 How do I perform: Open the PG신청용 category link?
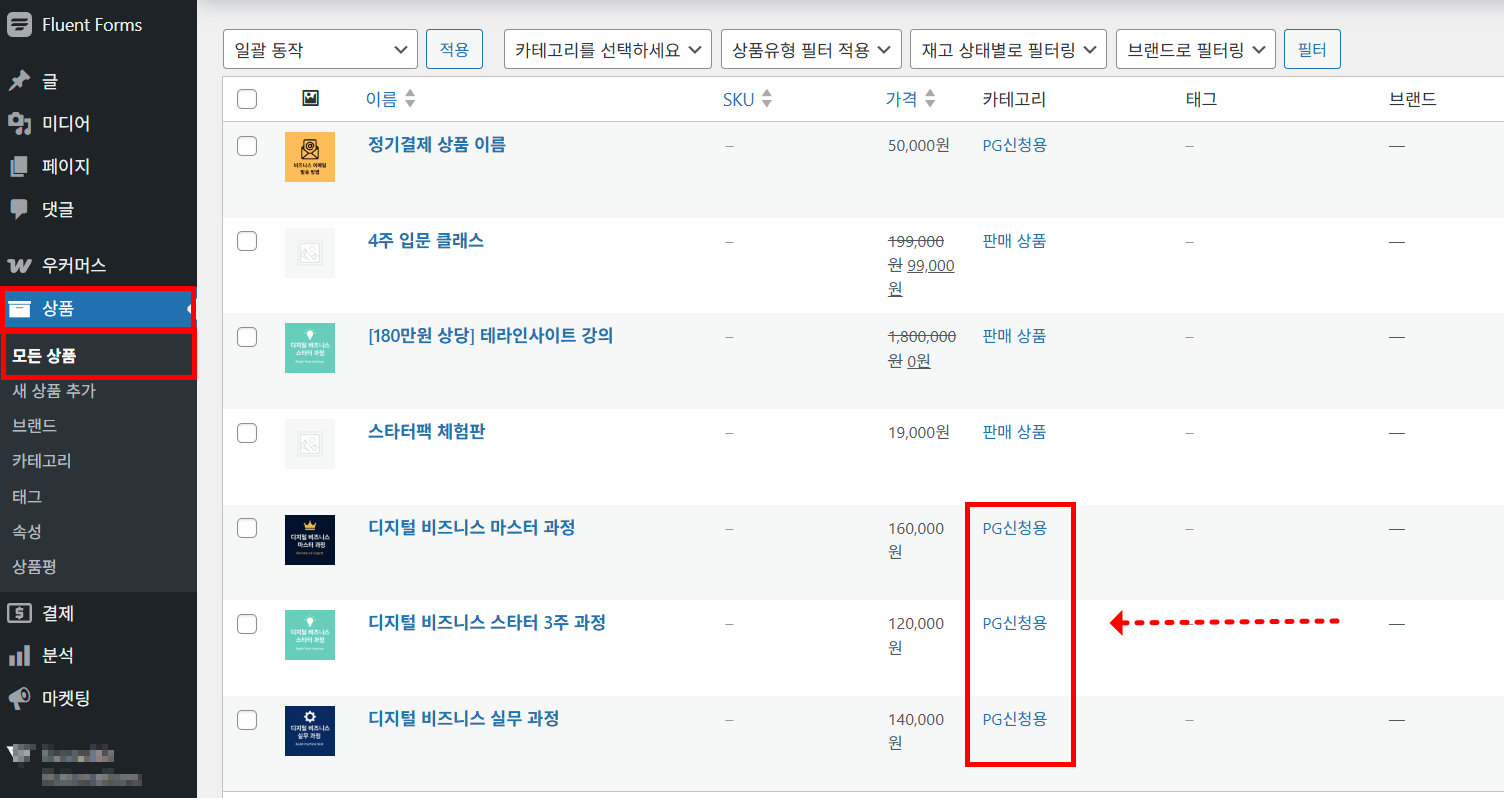(x=1014, y=145)
